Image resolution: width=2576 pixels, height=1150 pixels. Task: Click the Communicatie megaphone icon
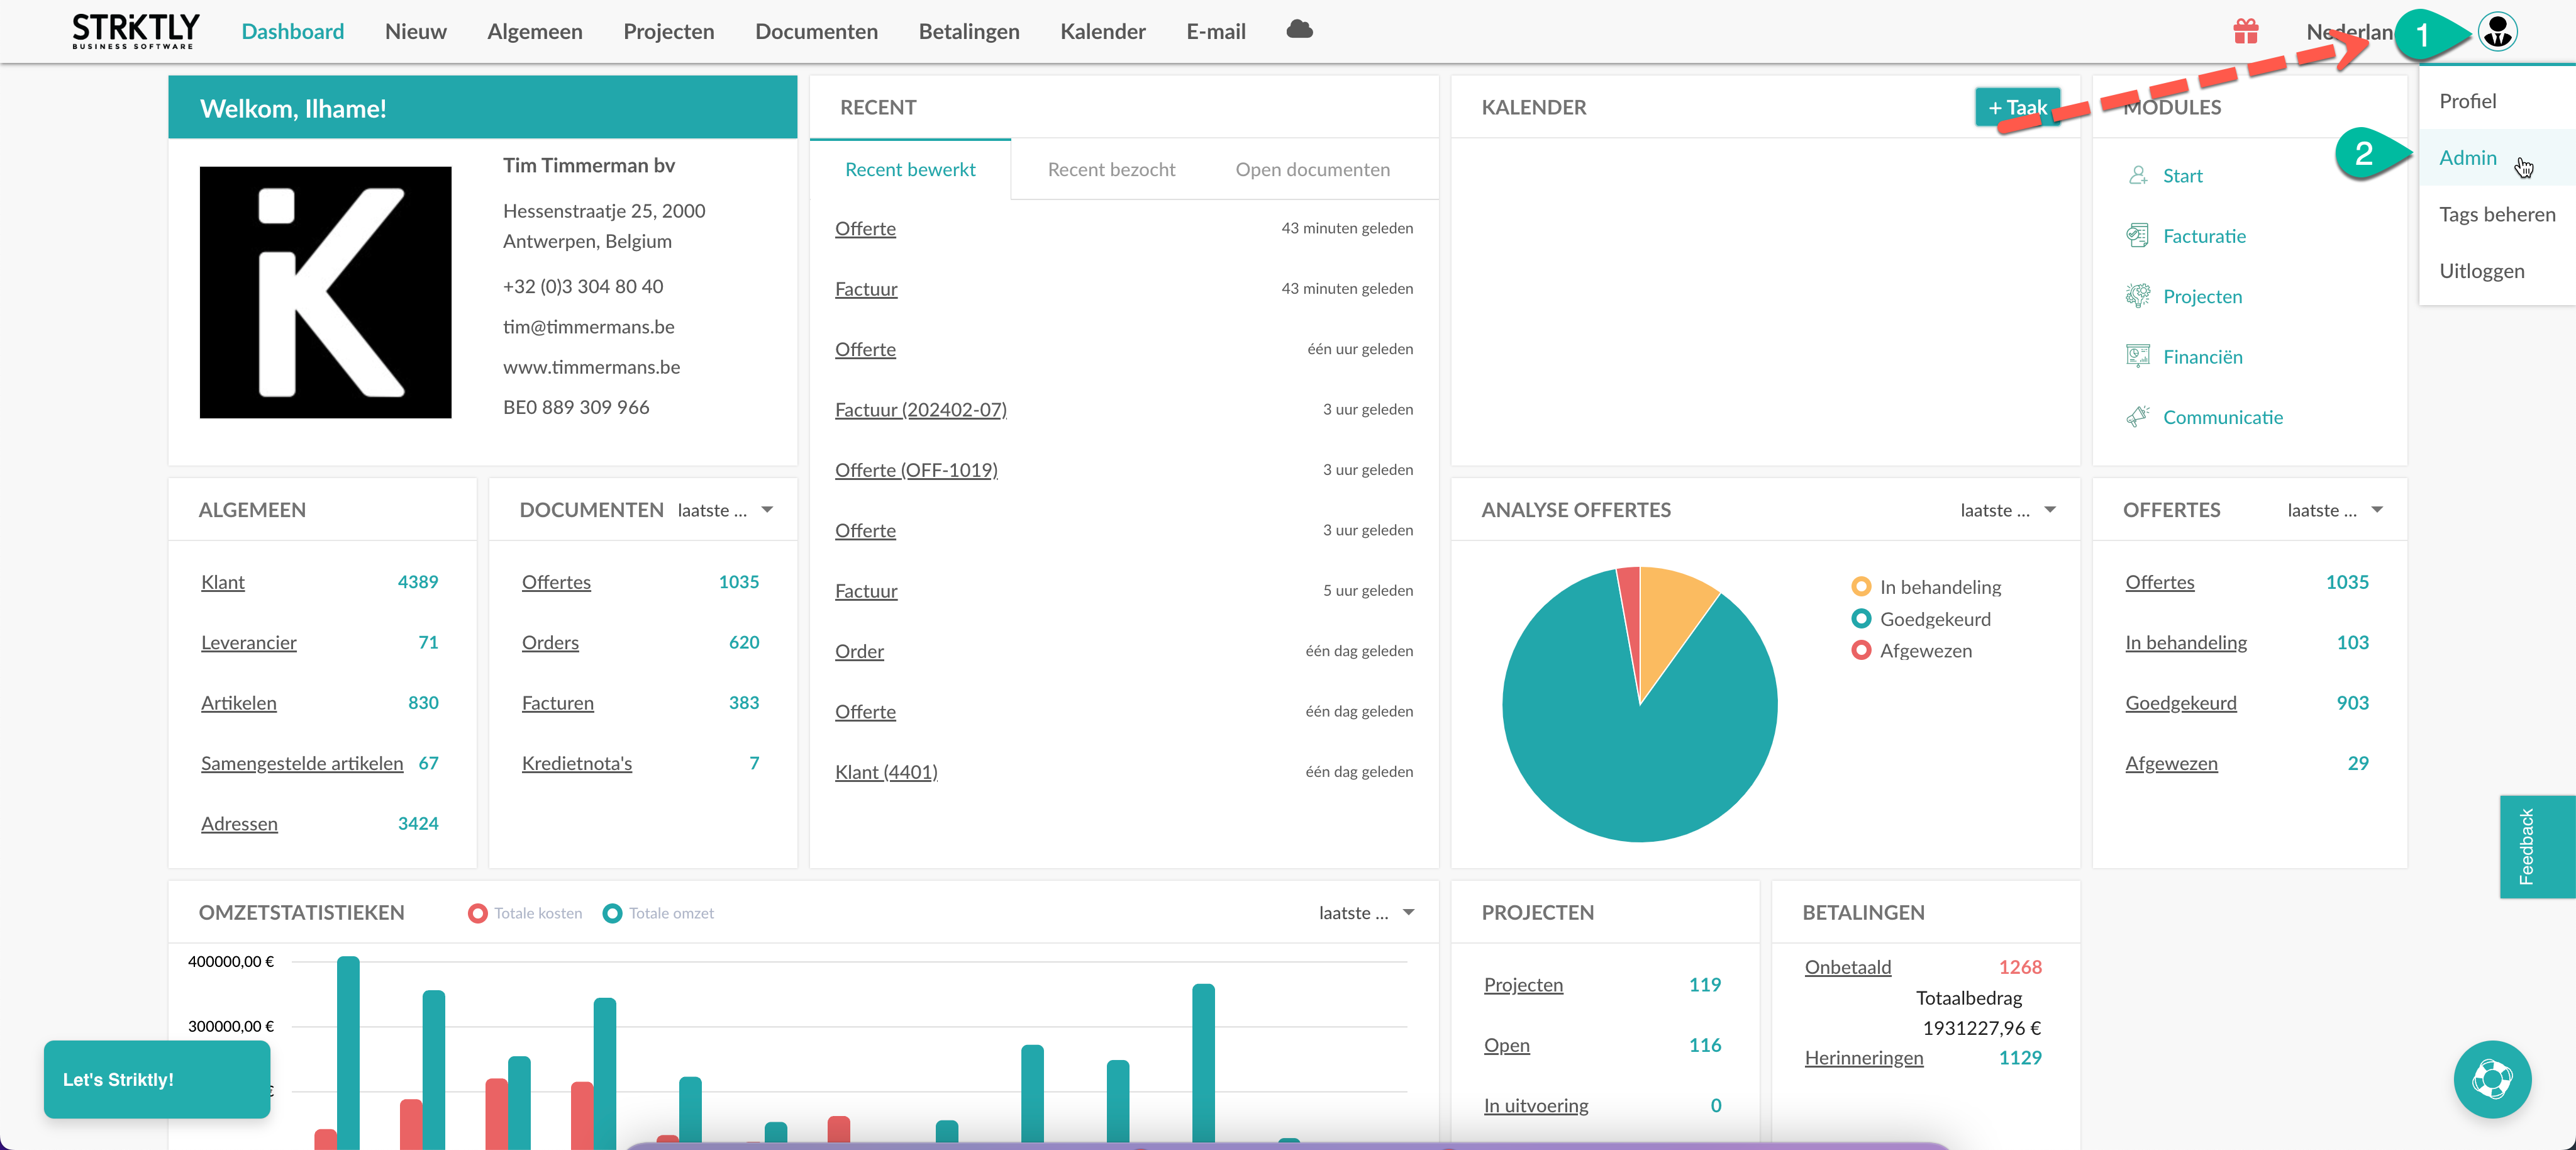coord(2137,416)
